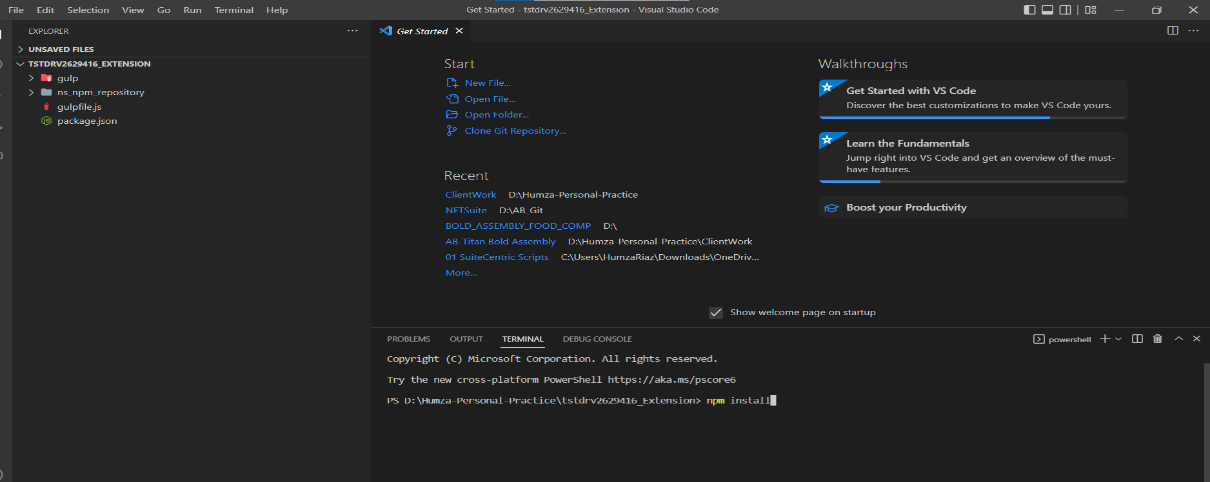Click the New File... link
The height and width of the screenshot is (482, 1210).
click(x=488, y=83)
